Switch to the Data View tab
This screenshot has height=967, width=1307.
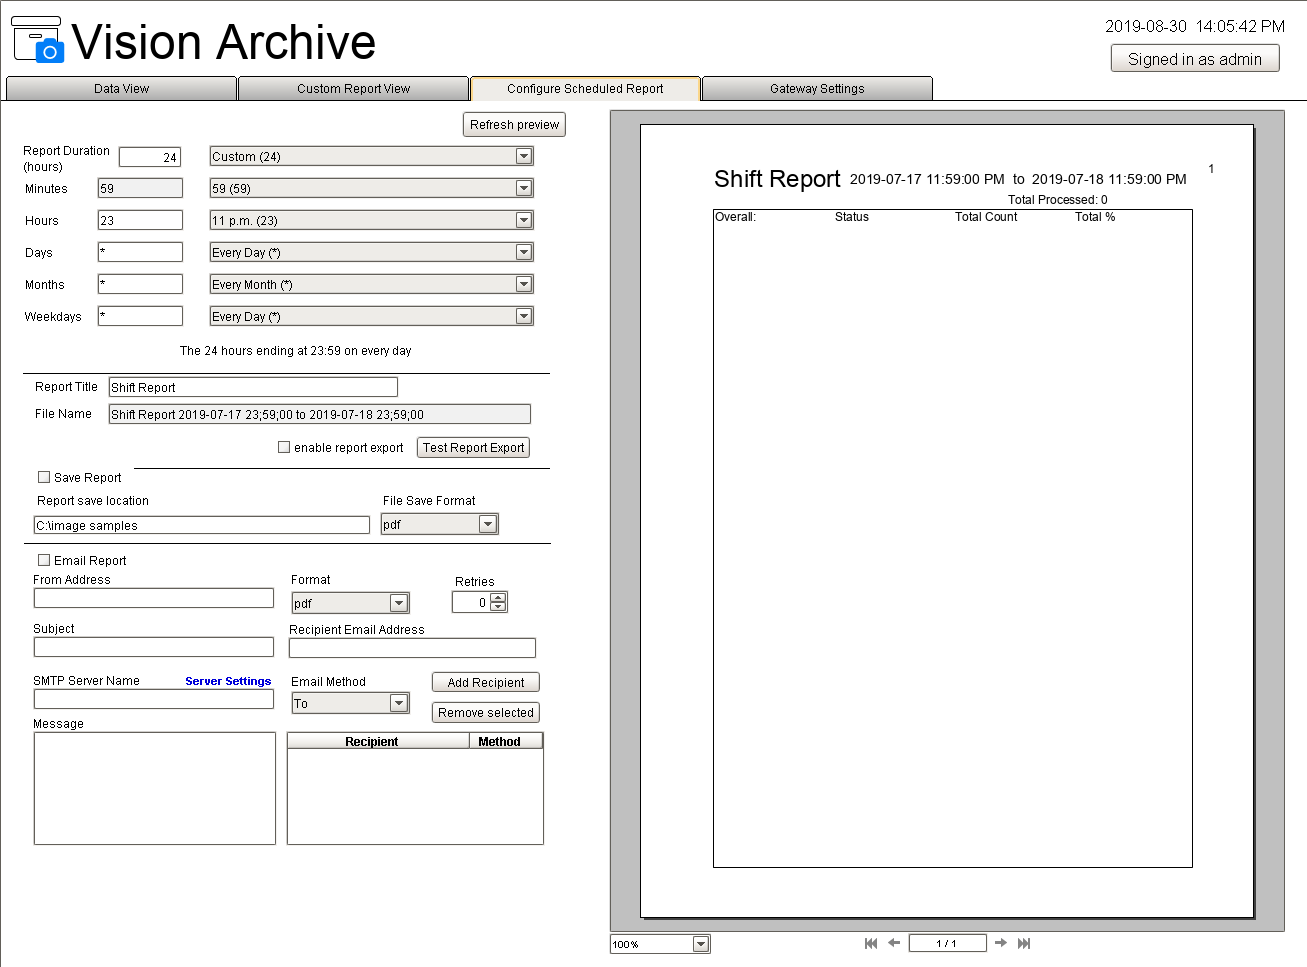pos(121,89)
